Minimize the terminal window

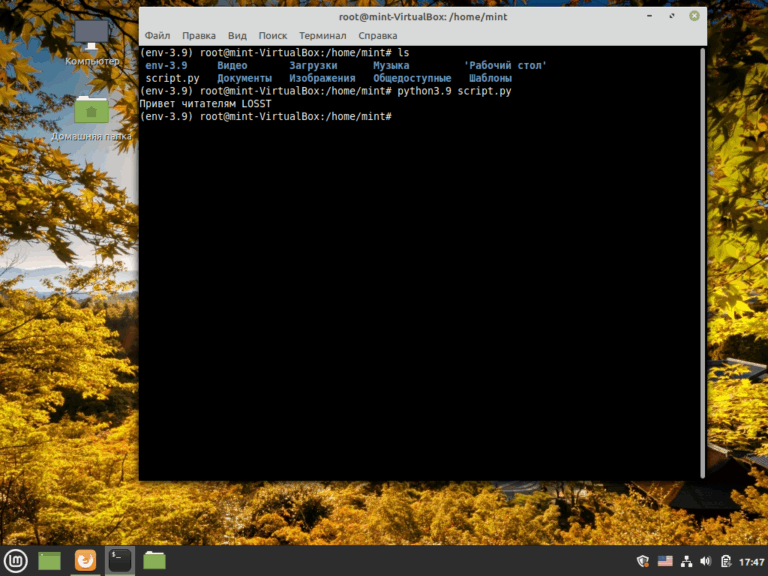[649, 16]
